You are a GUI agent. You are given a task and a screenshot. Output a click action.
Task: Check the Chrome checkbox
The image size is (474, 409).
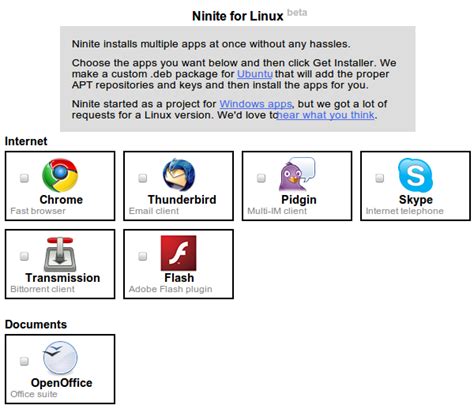24,178
